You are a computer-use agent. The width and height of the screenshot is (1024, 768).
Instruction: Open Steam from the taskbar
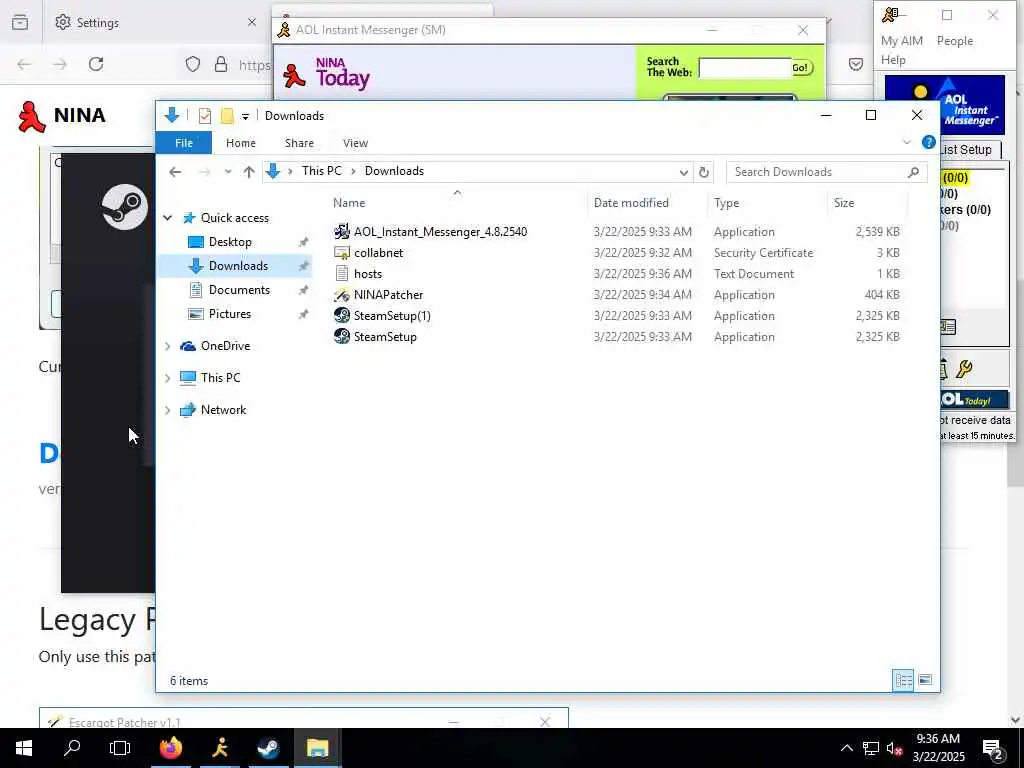point(268,748)
